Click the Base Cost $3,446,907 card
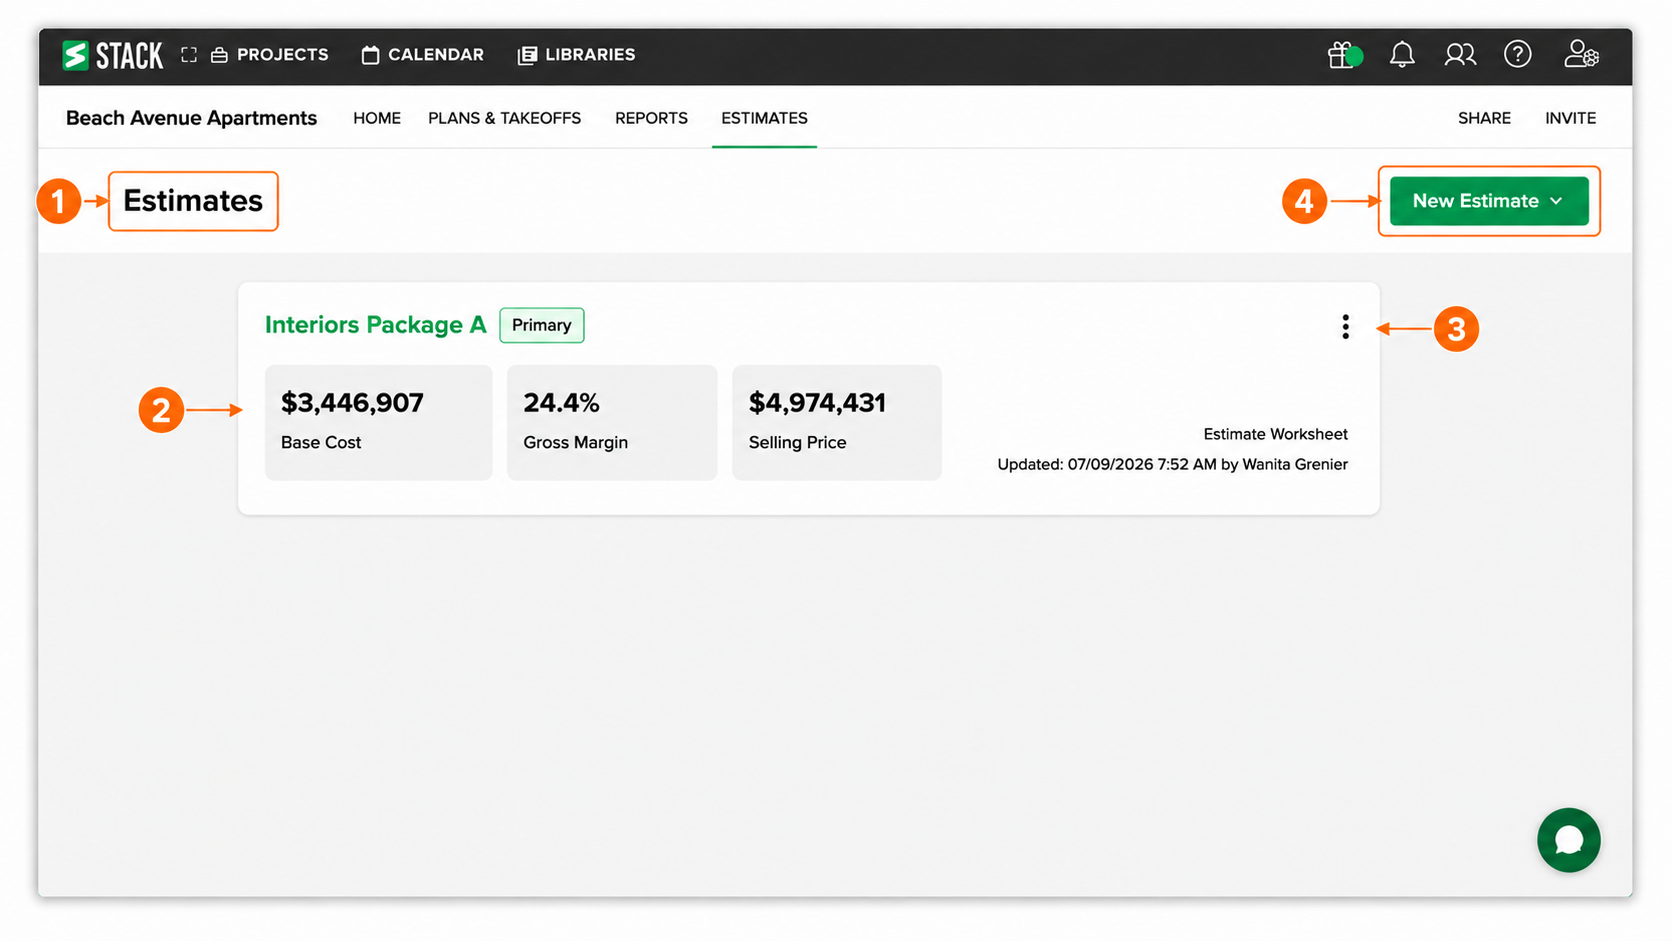The image size is (1672, 941). point(379,422)
